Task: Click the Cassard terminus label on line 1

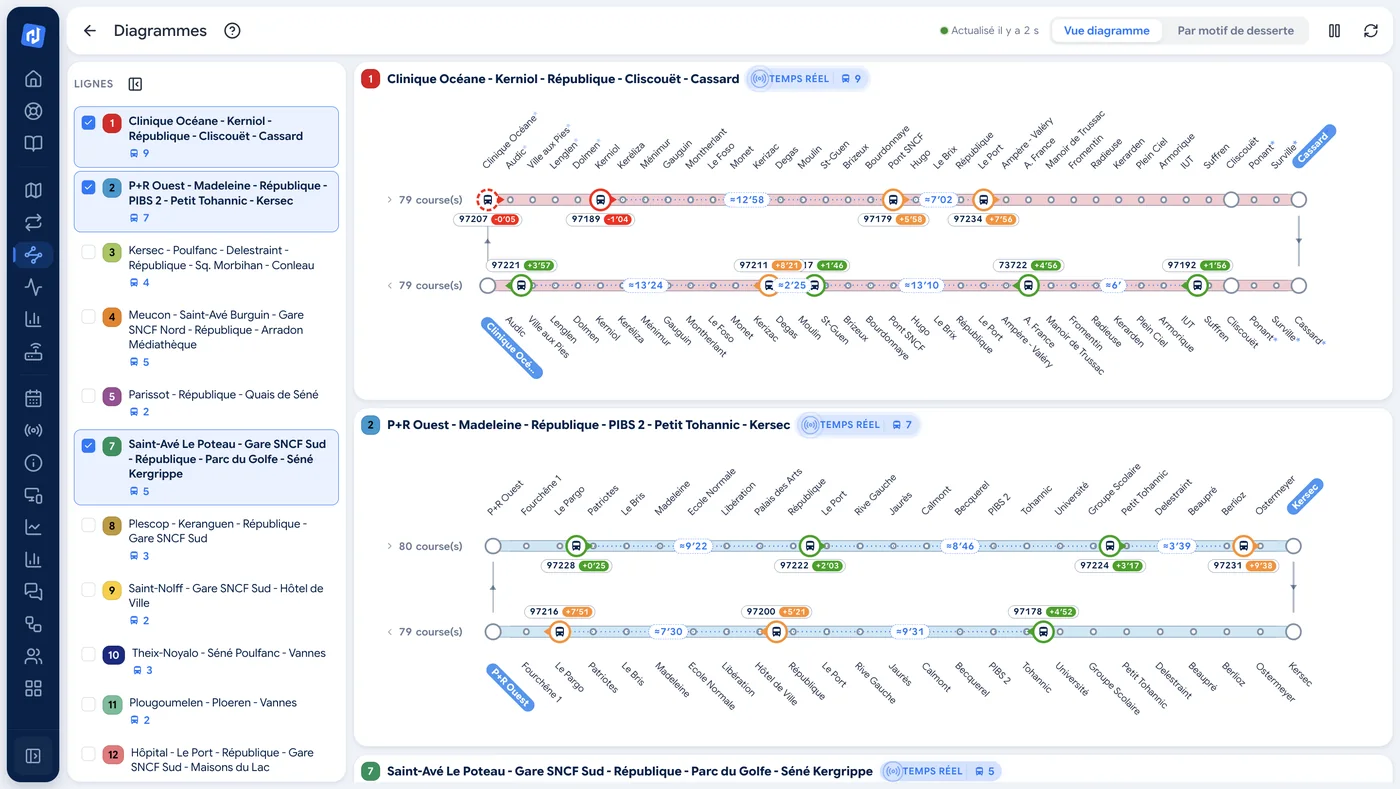Action: [x=1313, y=147]
